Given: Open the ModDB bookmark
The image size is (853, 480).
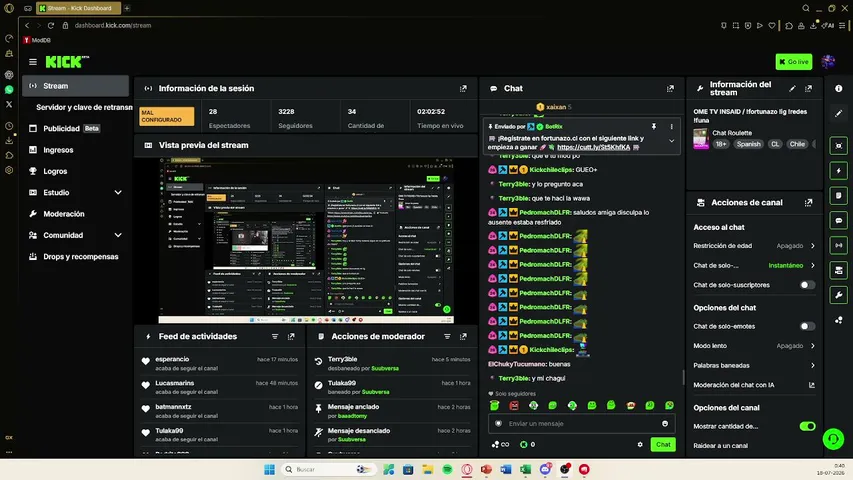Looking at the screenshot, I should pos(37,40).
